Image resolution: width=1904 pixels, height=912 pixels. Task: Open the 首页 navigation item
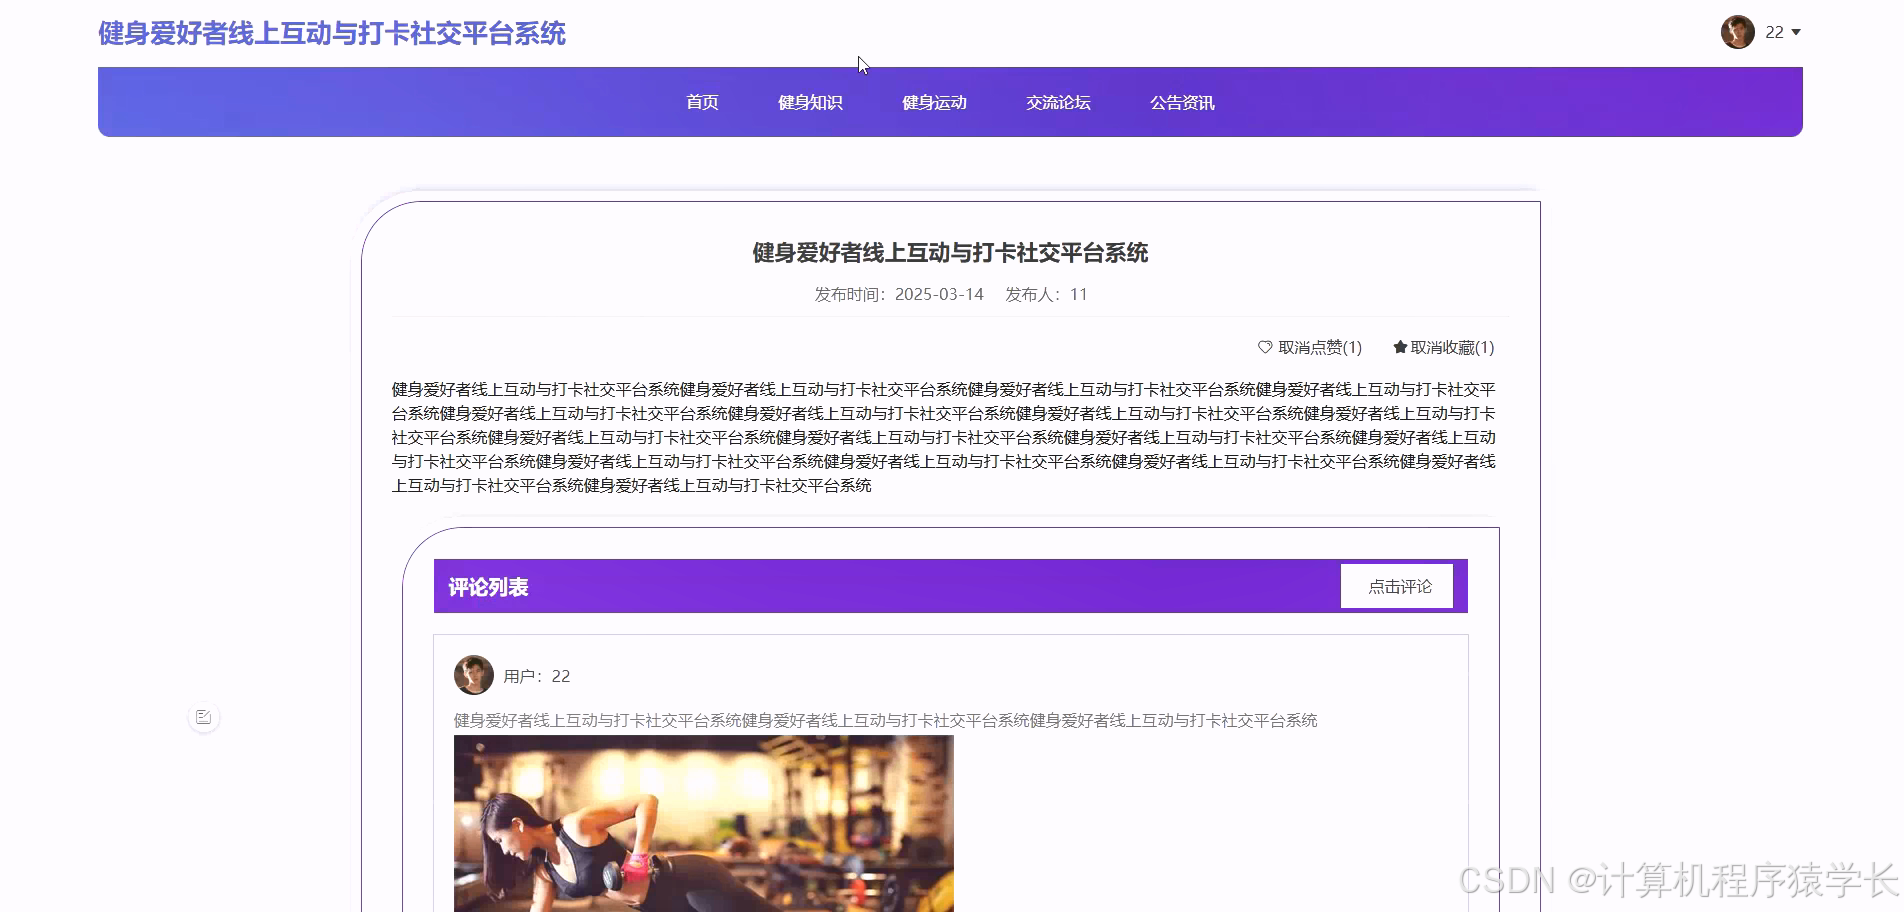tap(702, 102)
